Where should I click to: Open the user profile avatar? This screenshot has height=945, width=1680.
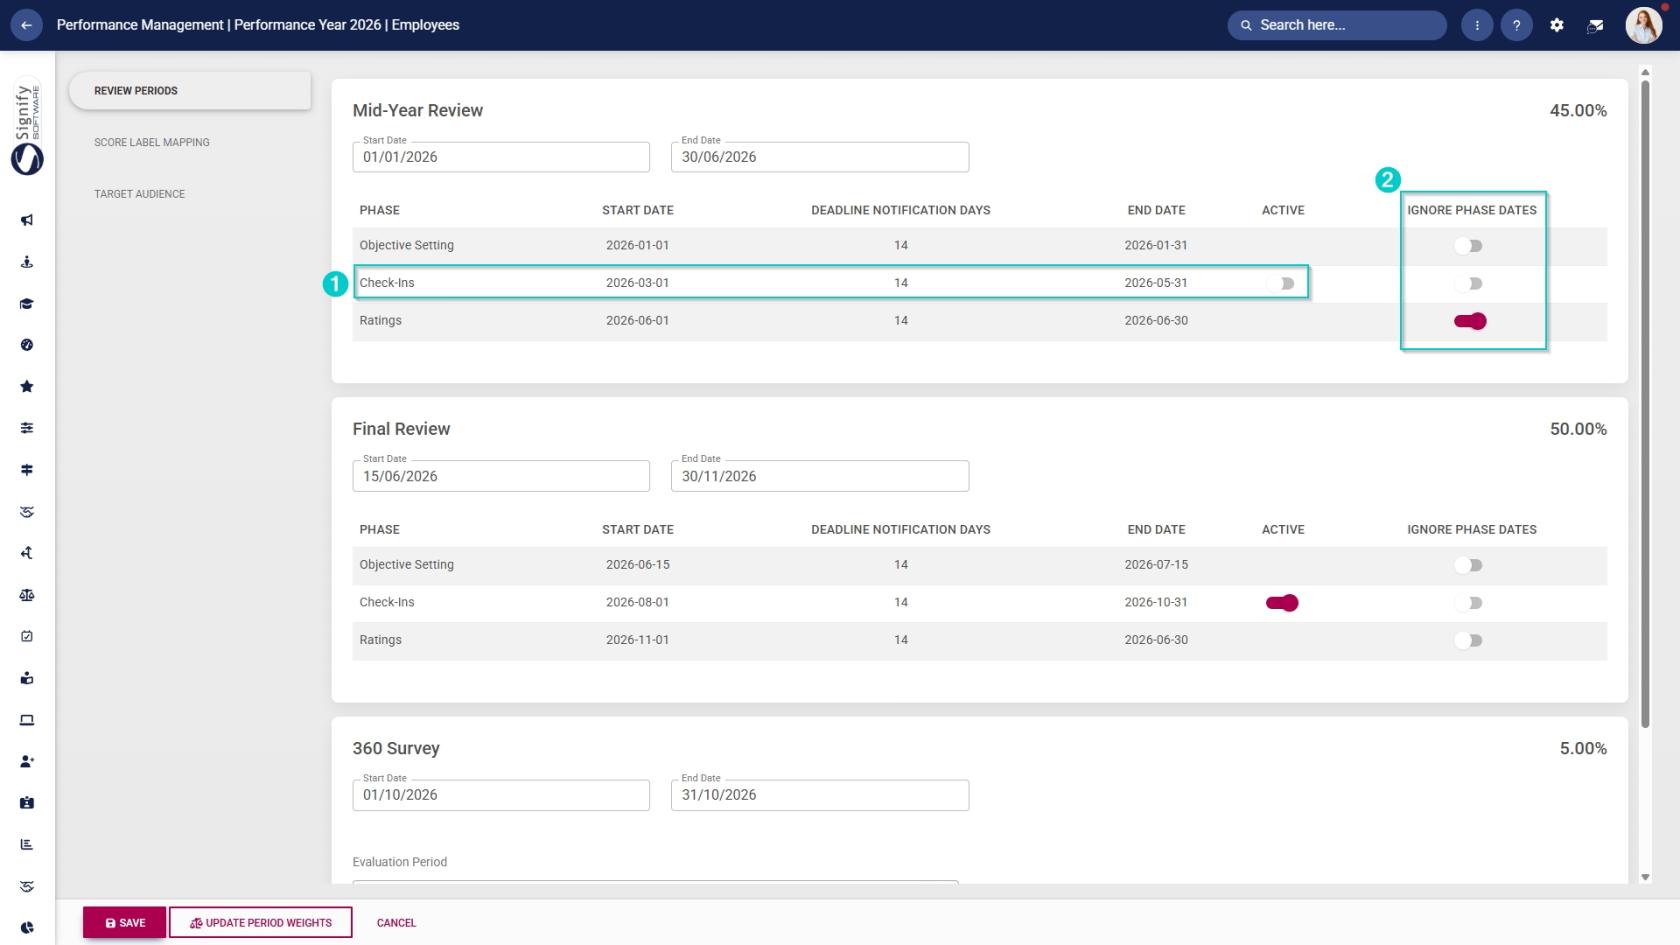[1643, 25]
